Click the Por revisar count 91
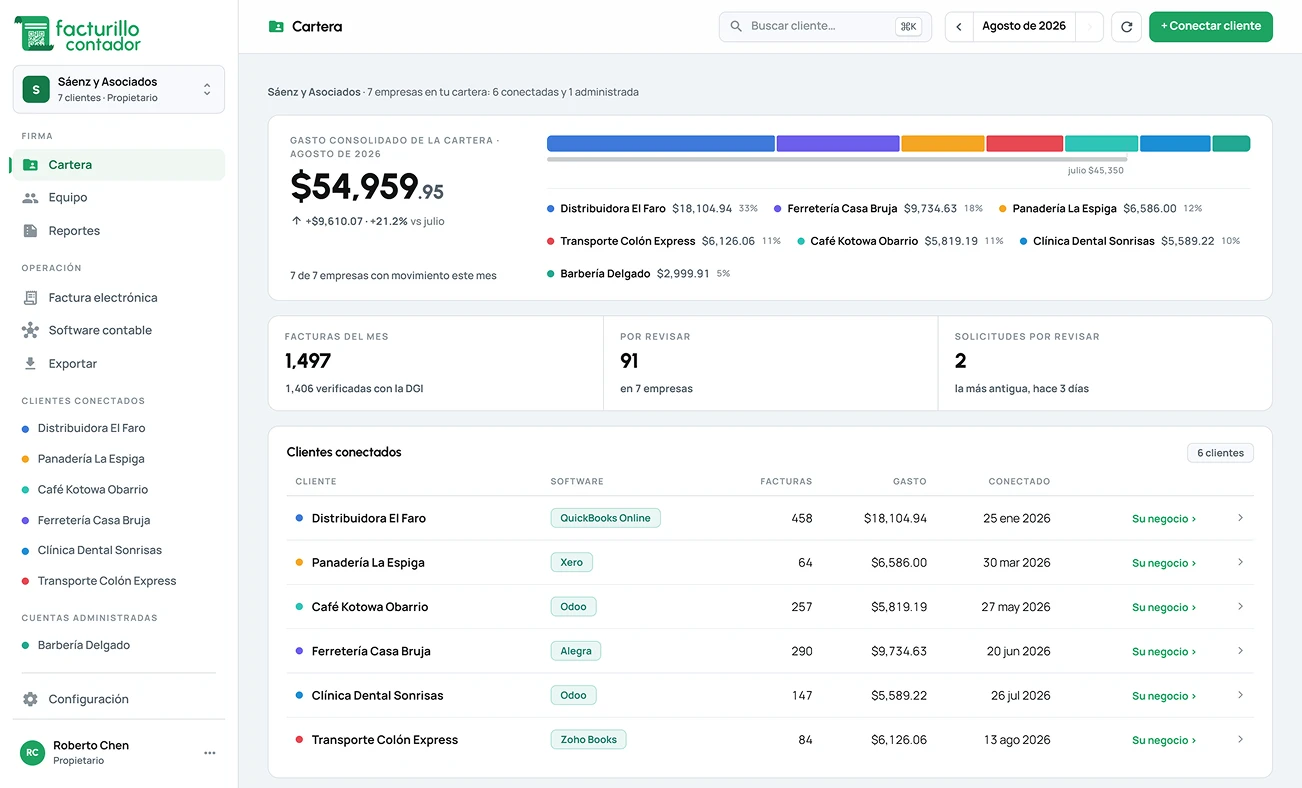Image resolution: width=1302 pixels, height=788 pixels. (629, 361)
